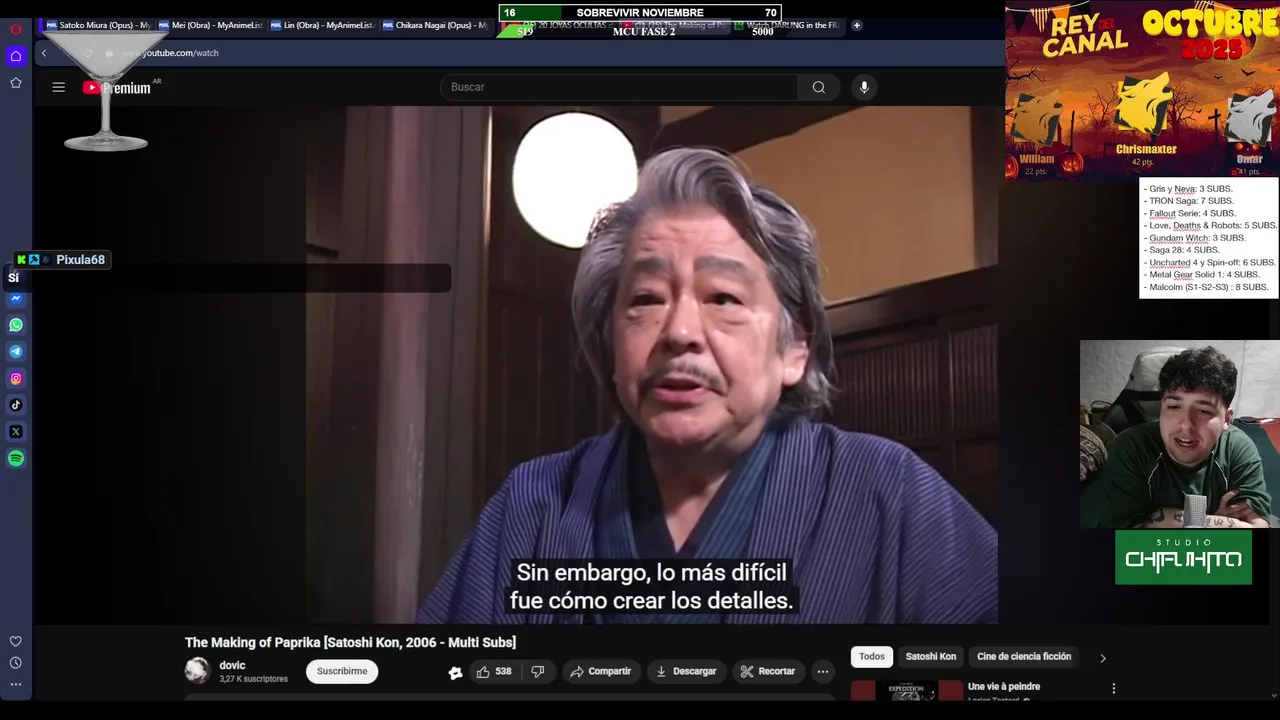Open Telegram in Opera sidebar
The height and width of the screenshot is (720, 1280).
16,351
